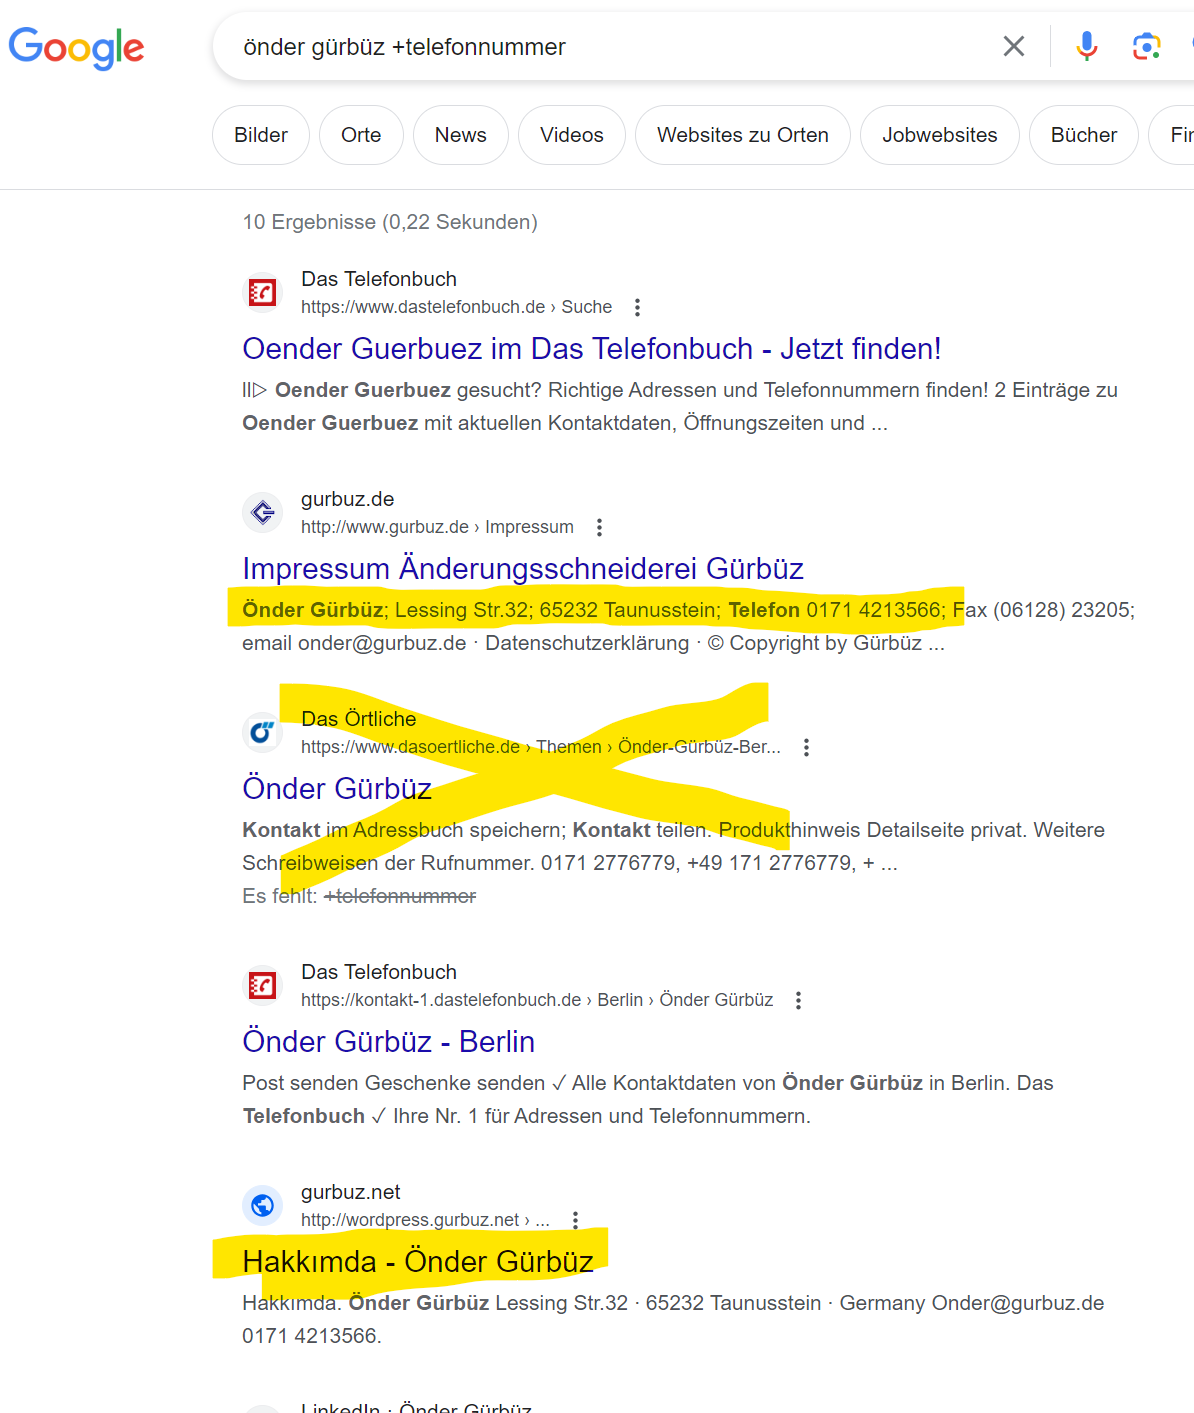Click the 'gurbuz.de' site name

click(347, 499)
